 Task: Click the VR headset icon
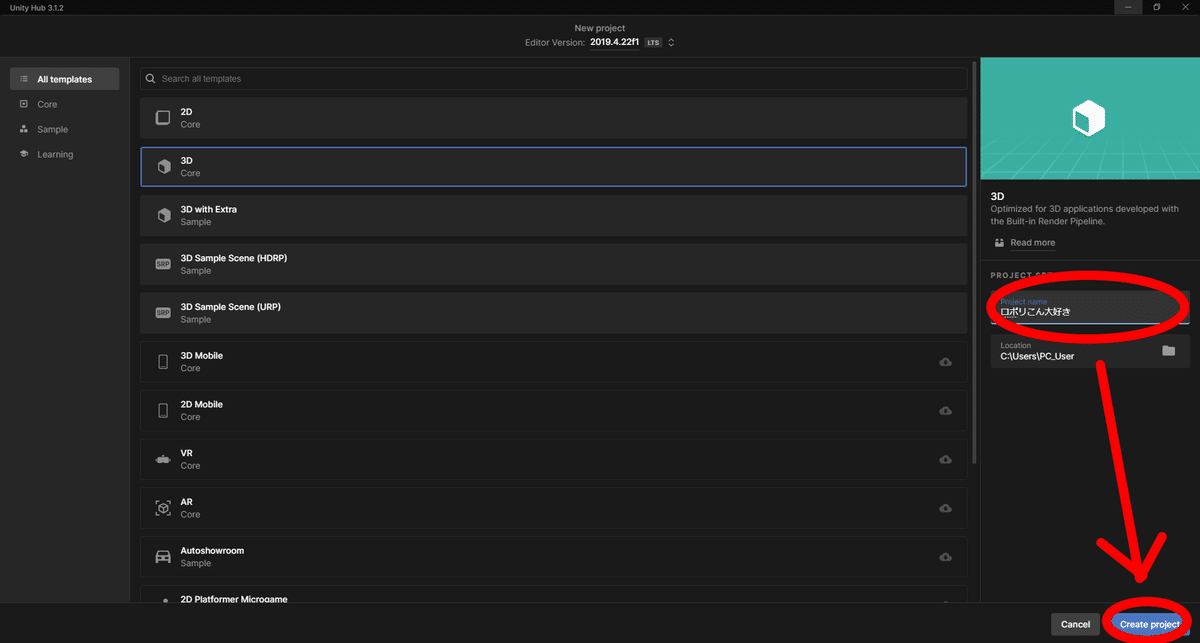(163, 460)
